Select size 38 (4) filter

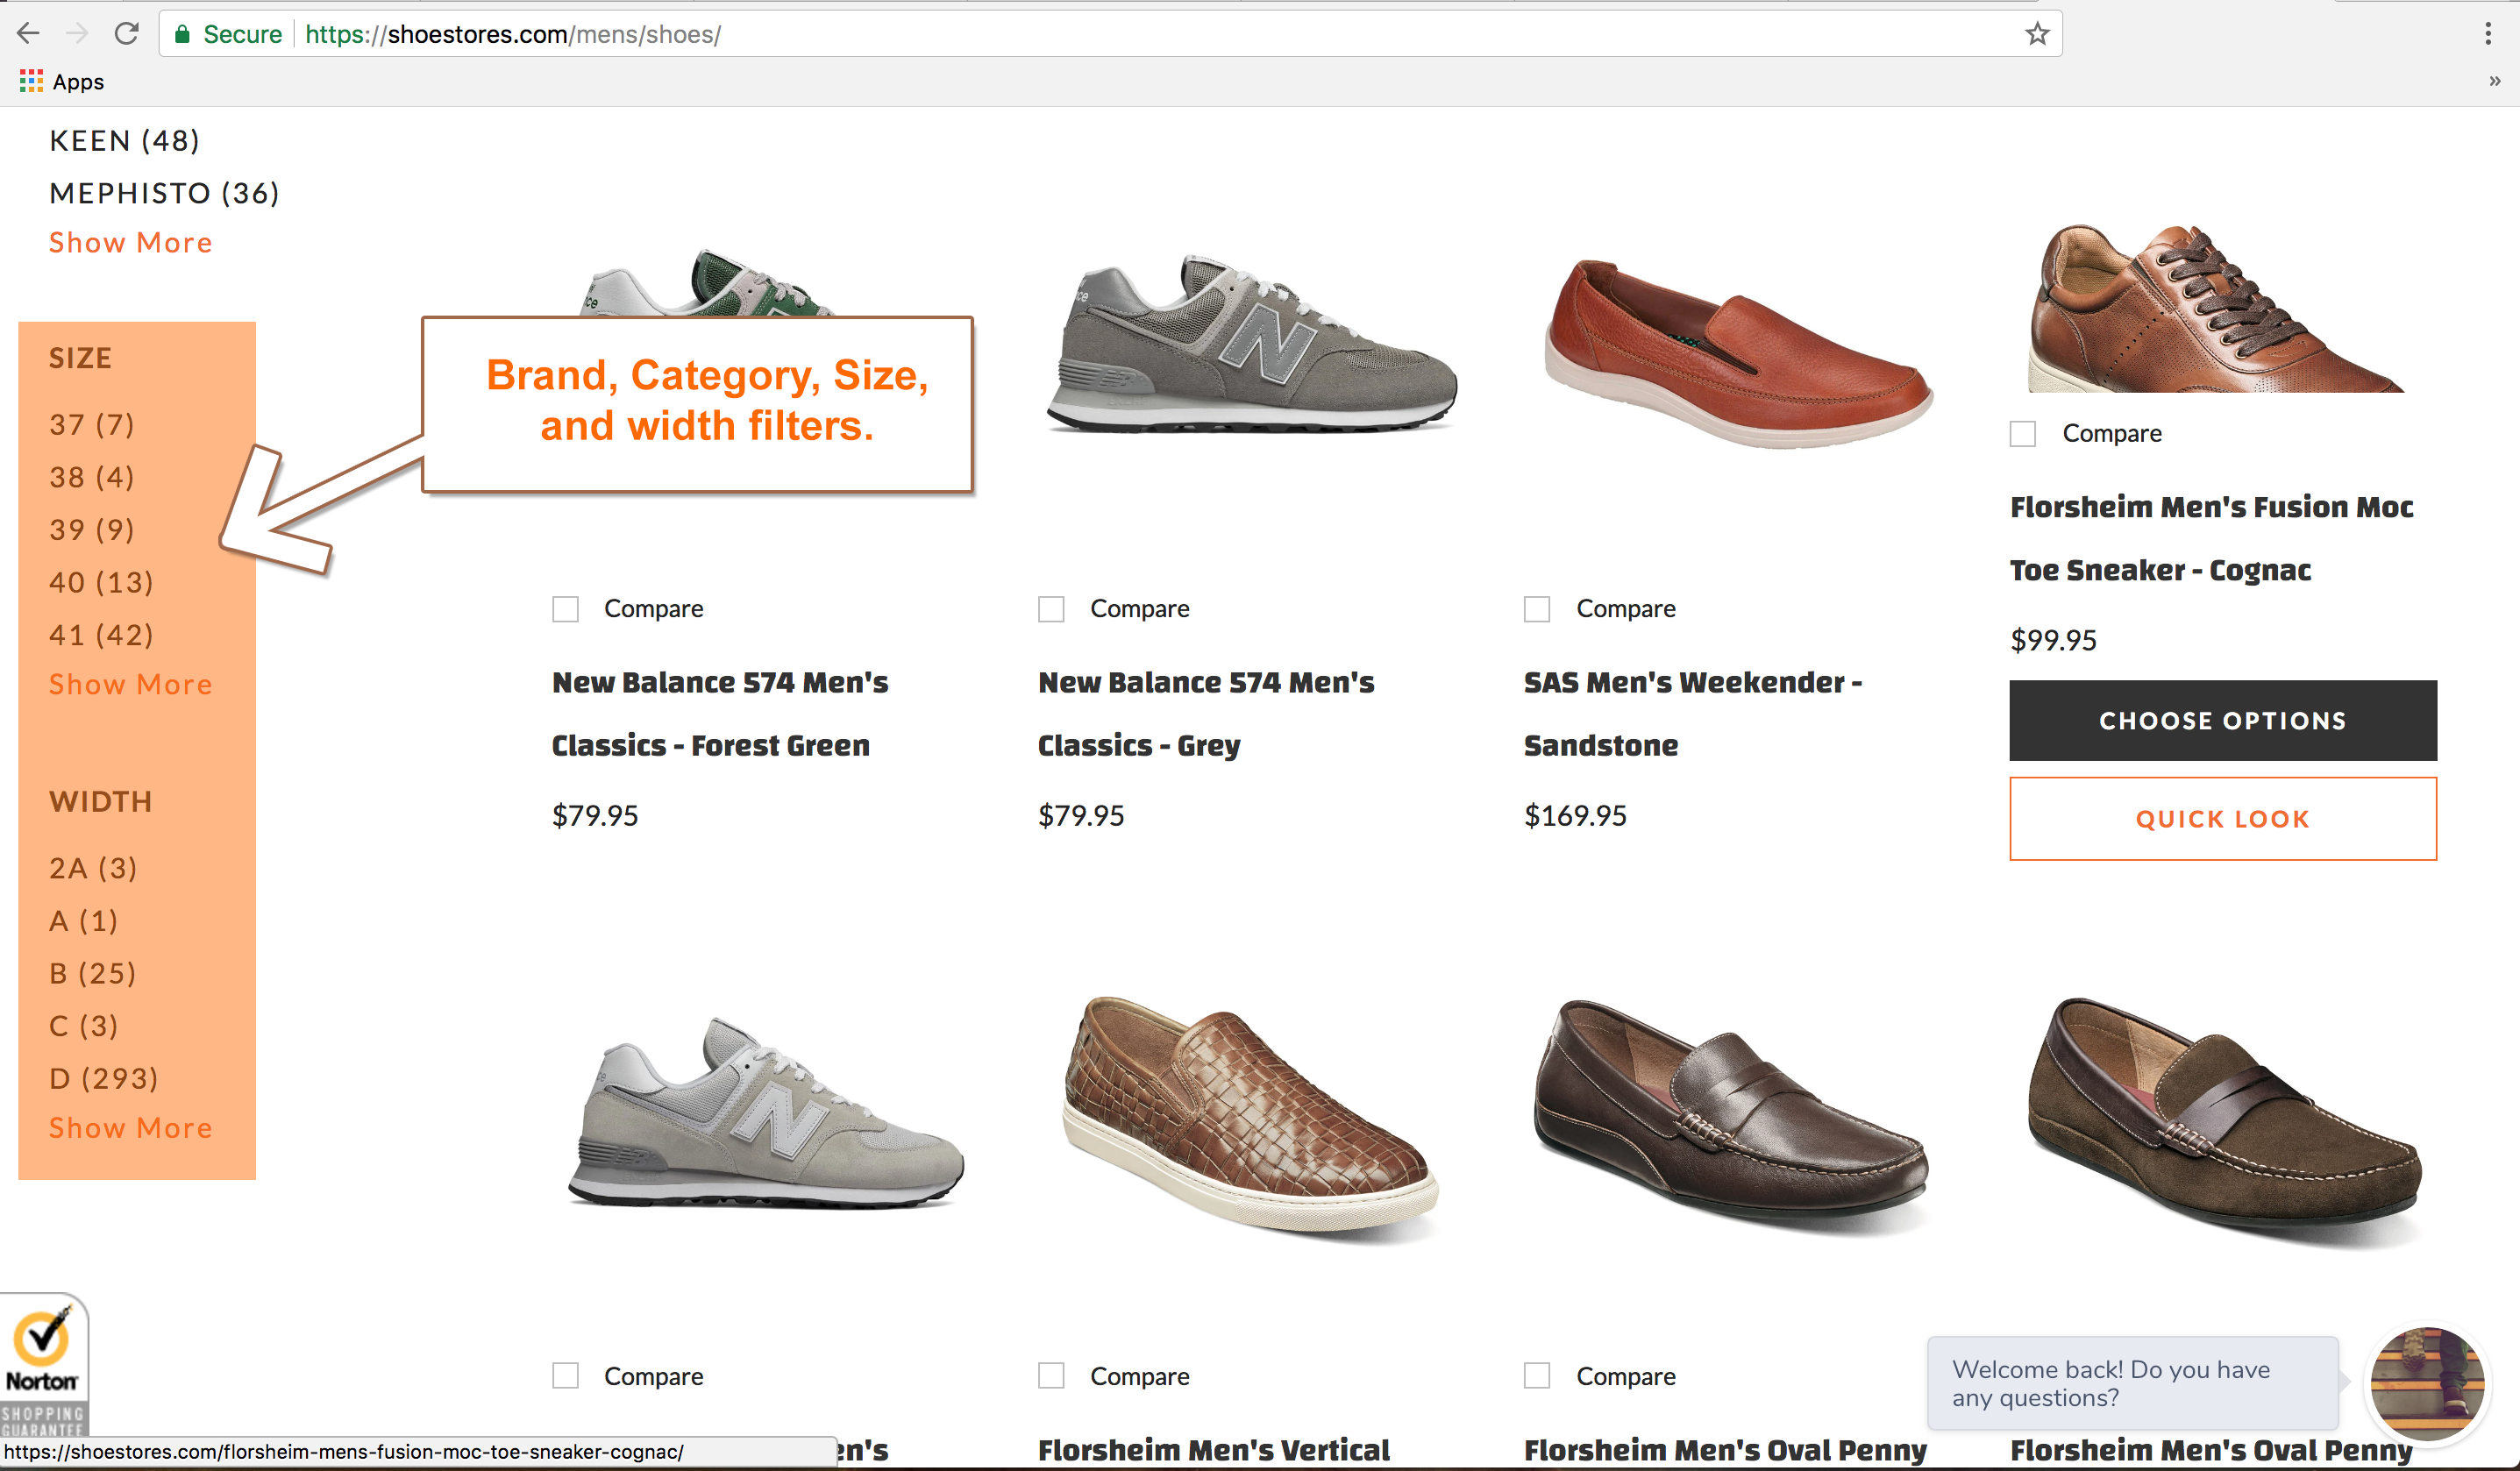(x=92, y=477)
